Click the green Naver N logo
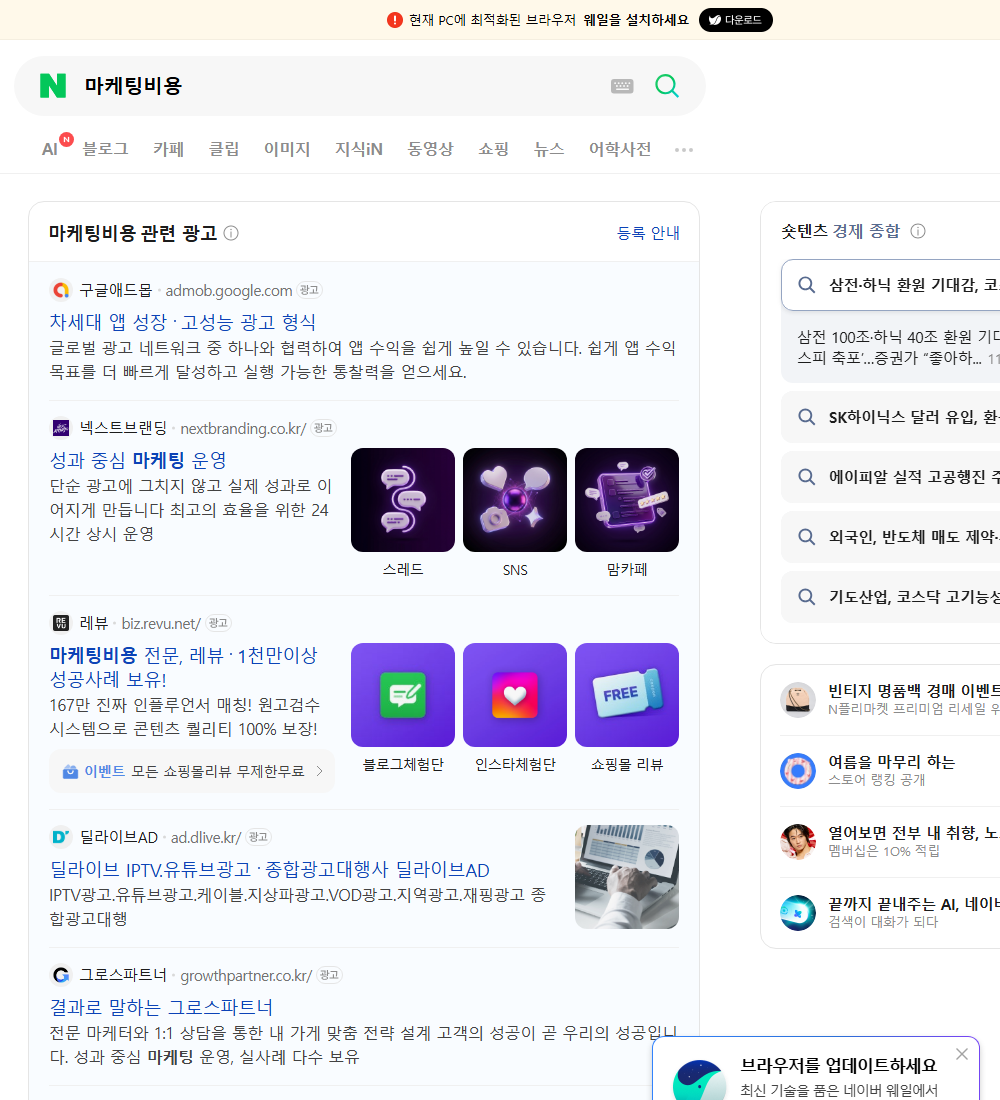 (53, 86)
